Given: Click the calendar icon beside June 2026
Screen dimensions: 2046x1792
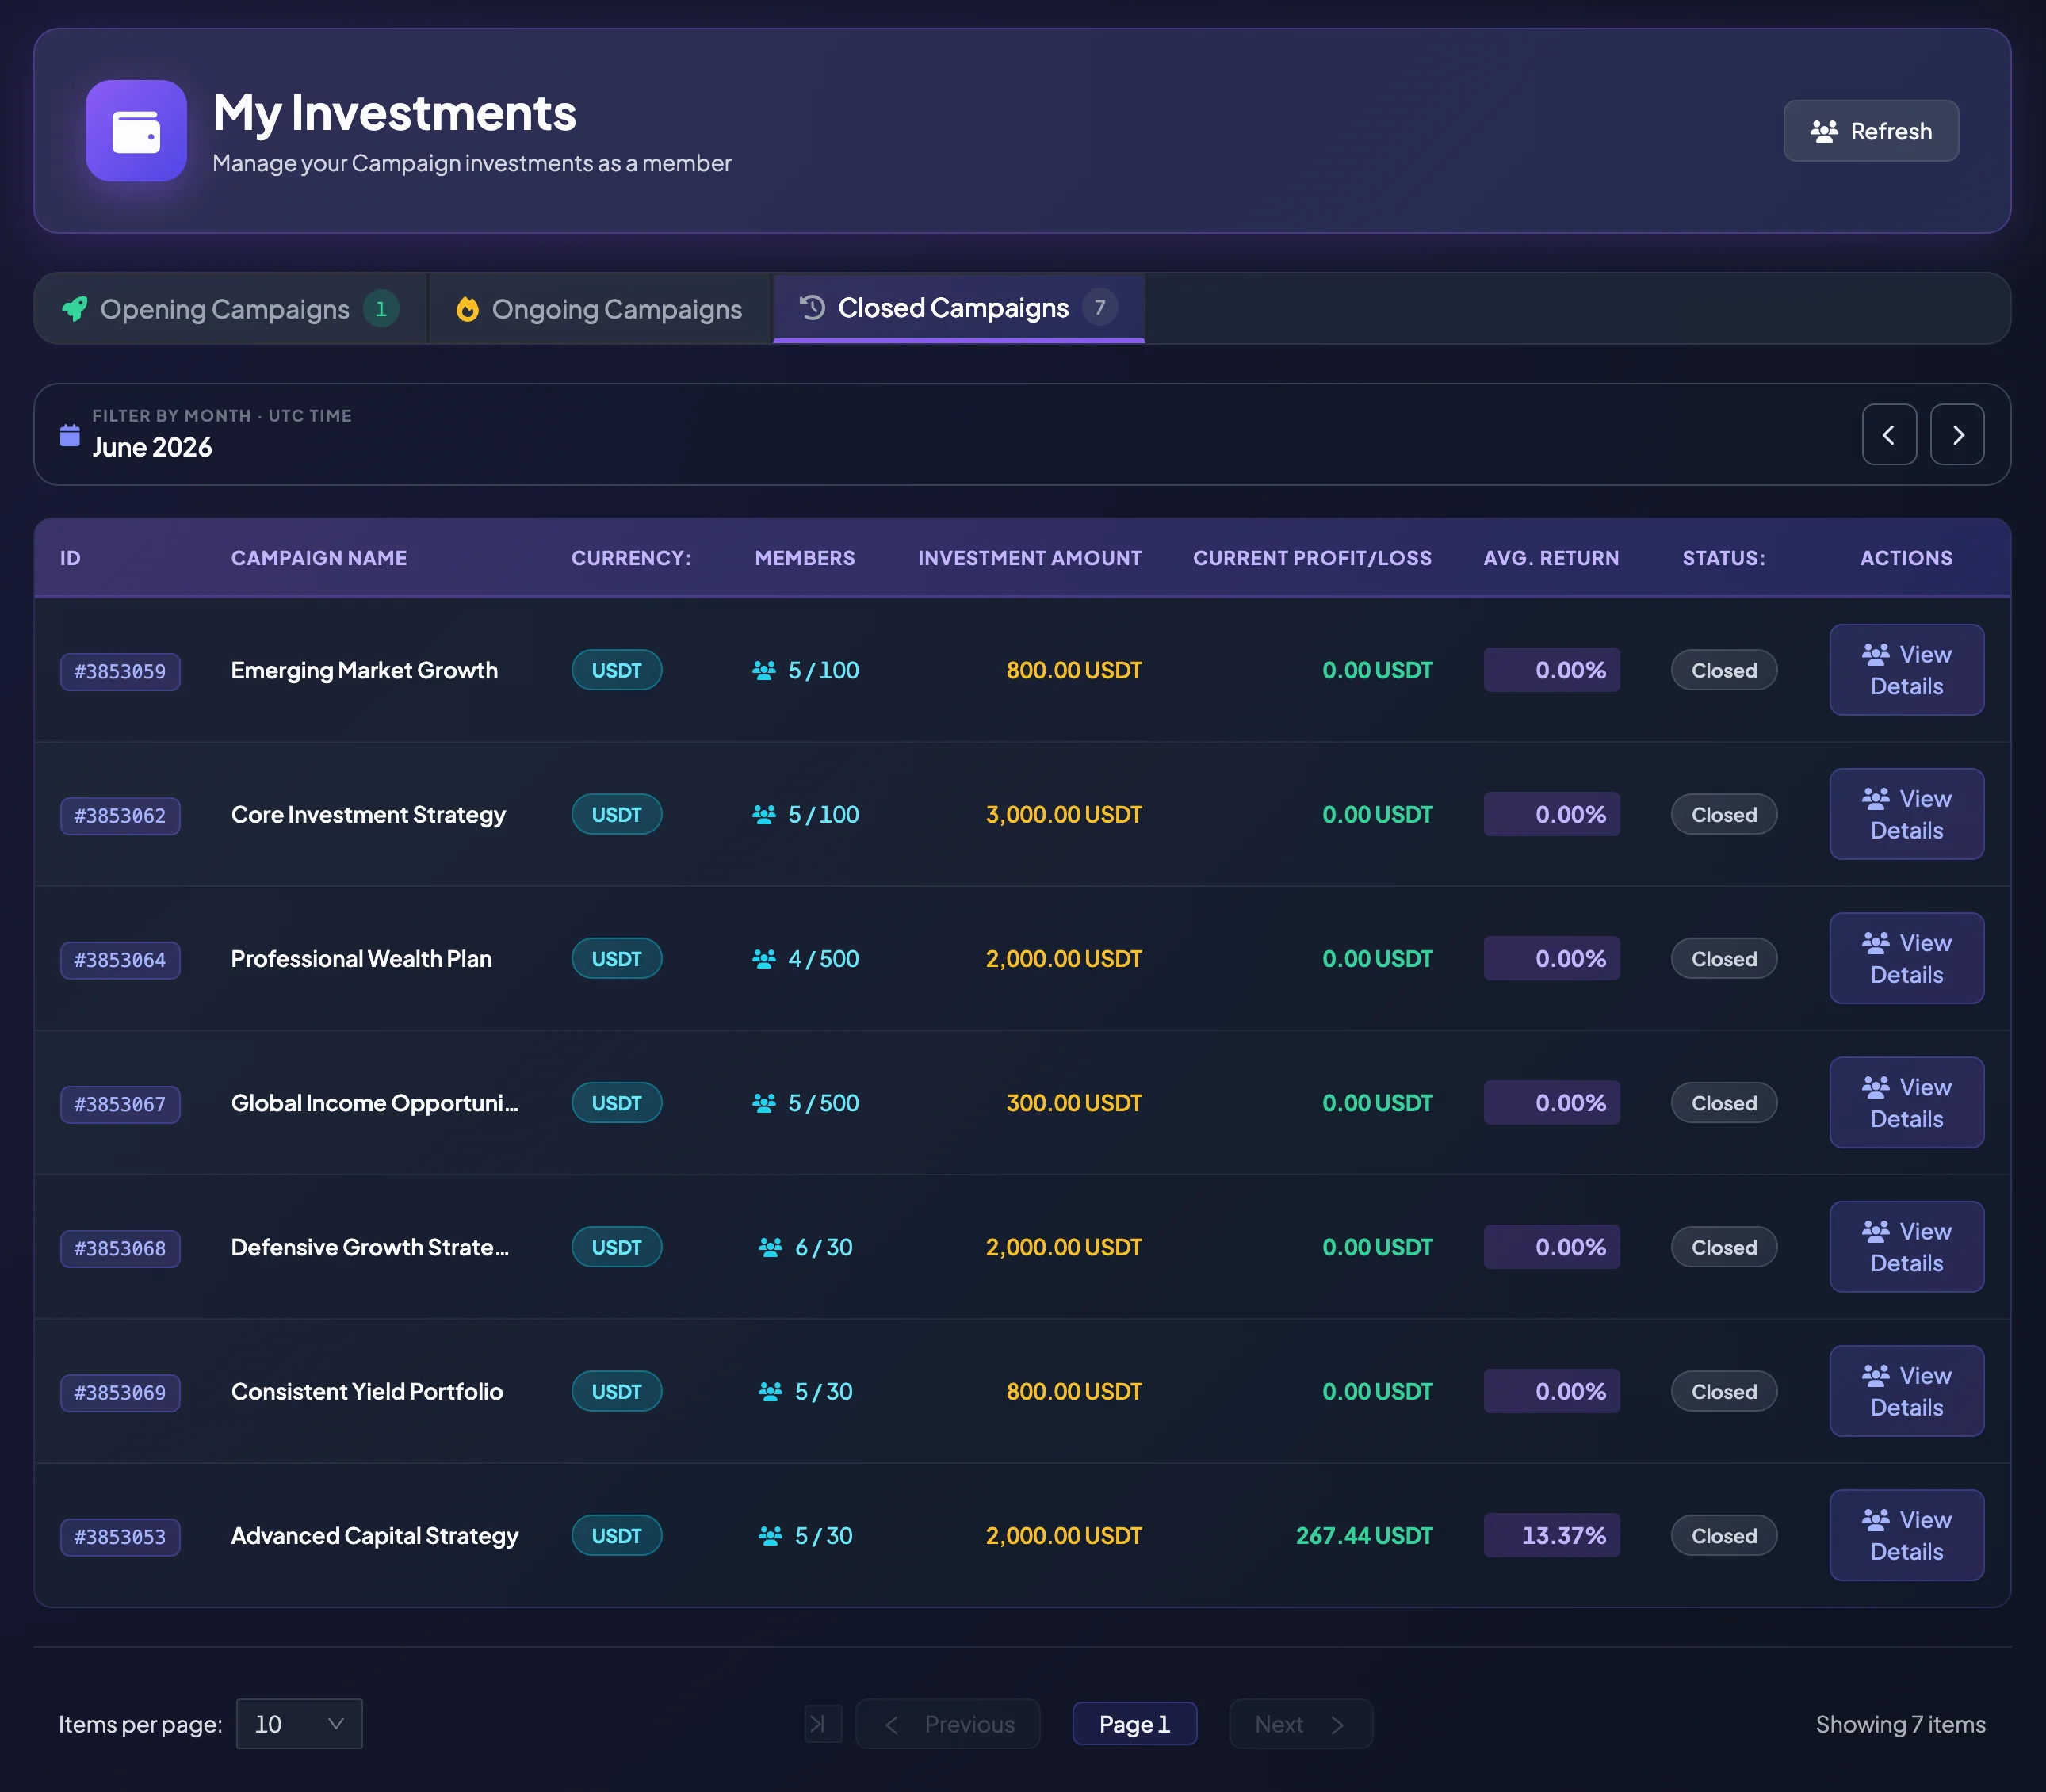Looking at the screenshot, I should pos(70,435).
